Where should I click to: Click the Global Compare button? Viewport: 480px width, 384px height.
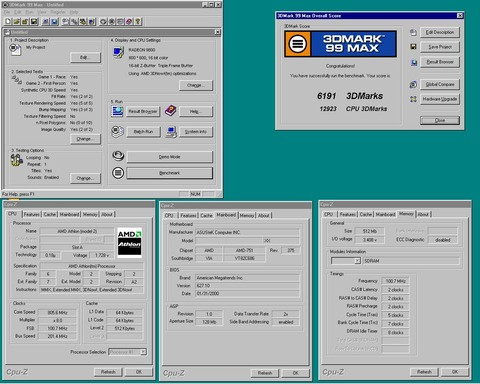(440, 84)
